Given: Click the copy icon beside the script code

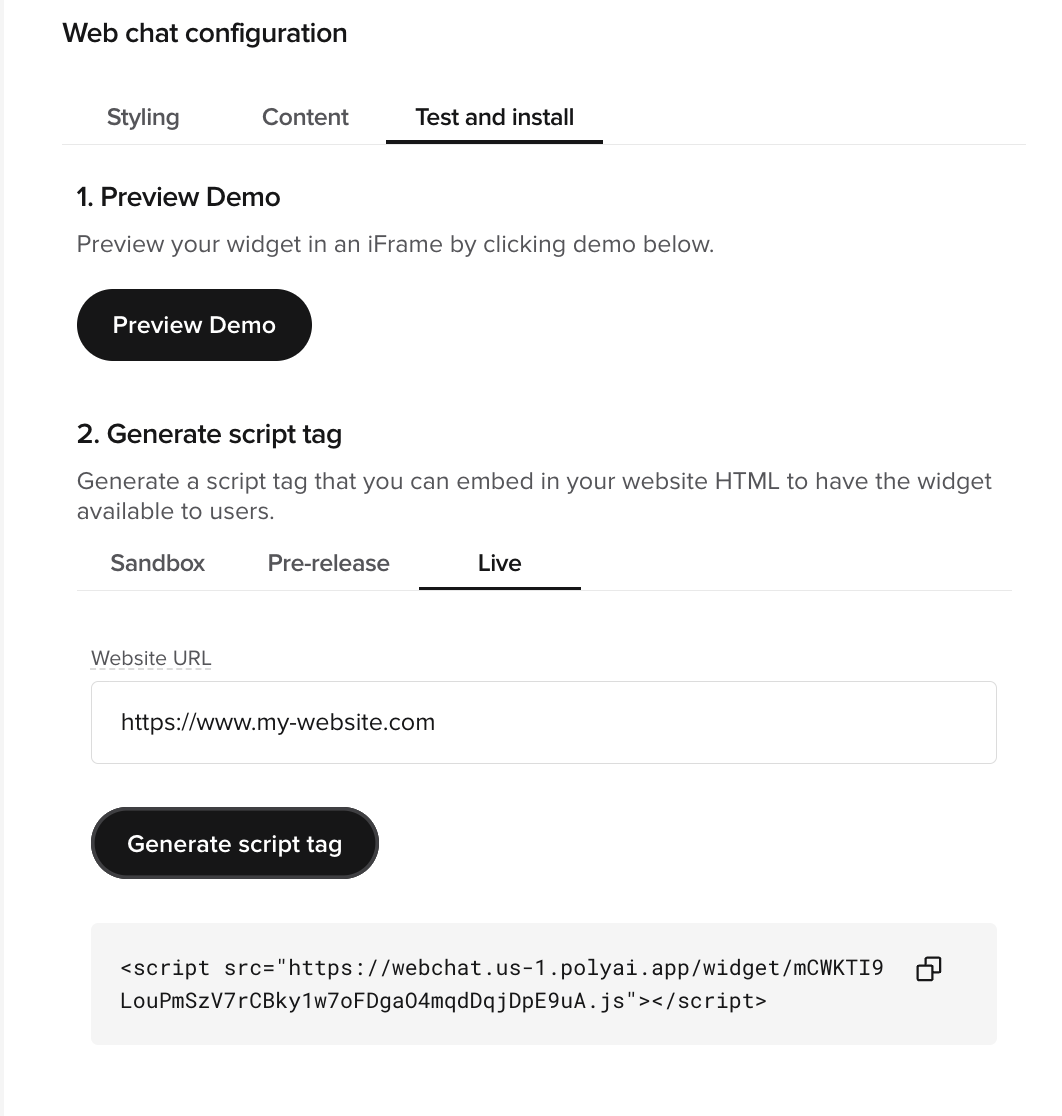Looking at the screenshot, I should 928,968.
